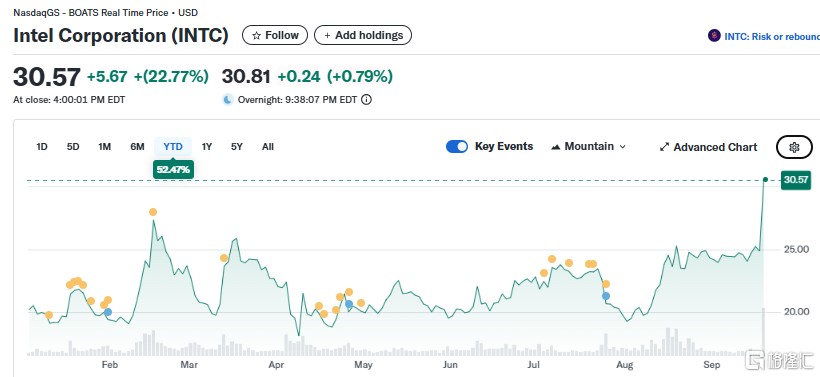Click the Advanced Chart link
This screenshot has height=377, width=820.
click(715, 147)
